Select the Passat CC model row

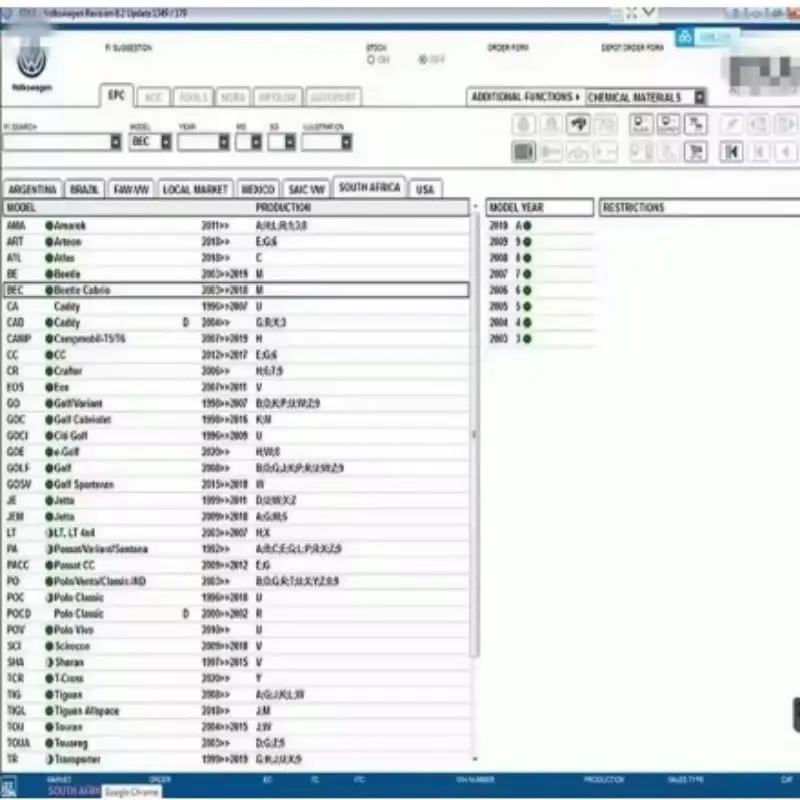(x=236, y=565)
